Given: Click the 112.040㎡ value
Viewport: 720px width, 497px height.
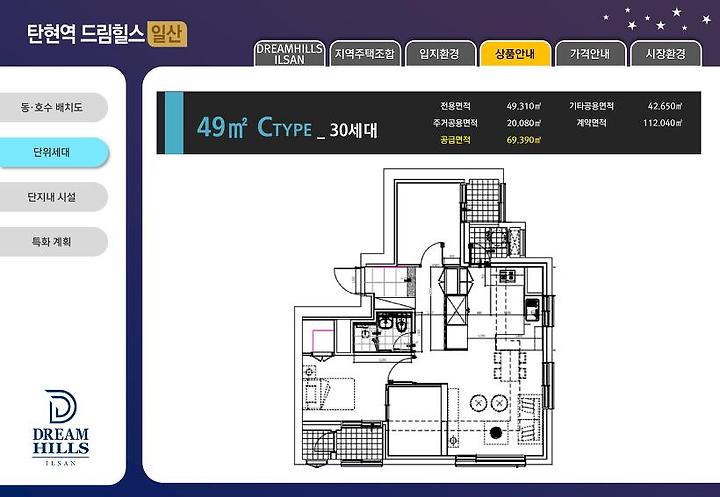Looking at the screenshot, I should (x=663, y=123).
